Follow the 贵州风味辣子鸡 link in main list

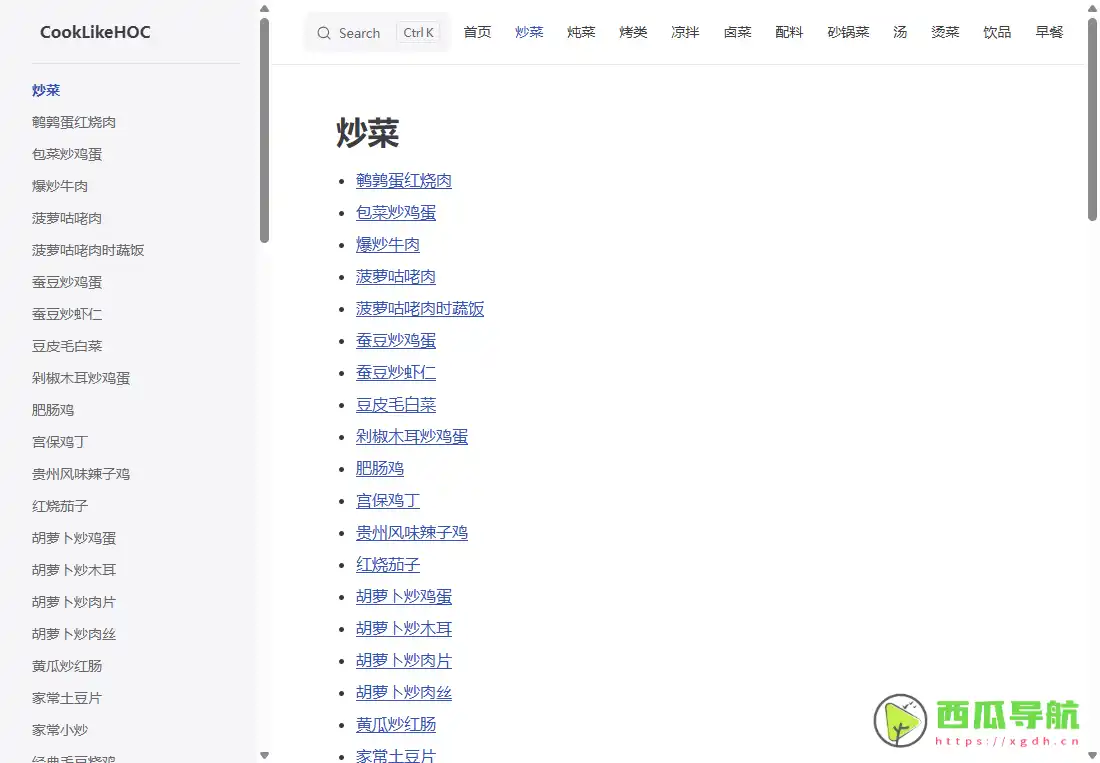point(412,533)
